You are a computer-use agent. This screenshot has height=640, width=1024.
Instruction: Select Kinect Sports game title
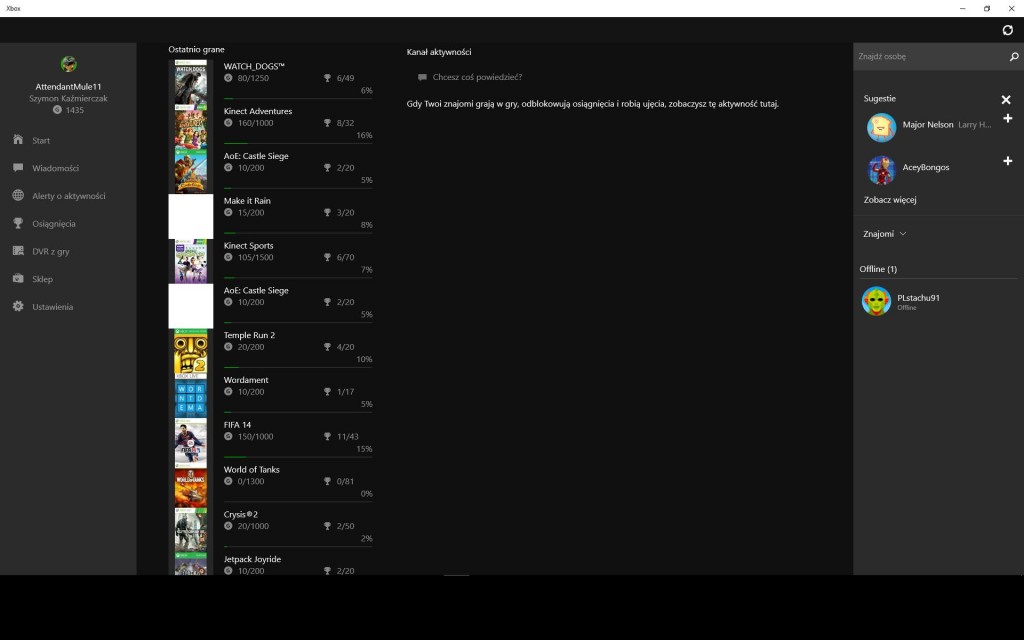point(248,246)
